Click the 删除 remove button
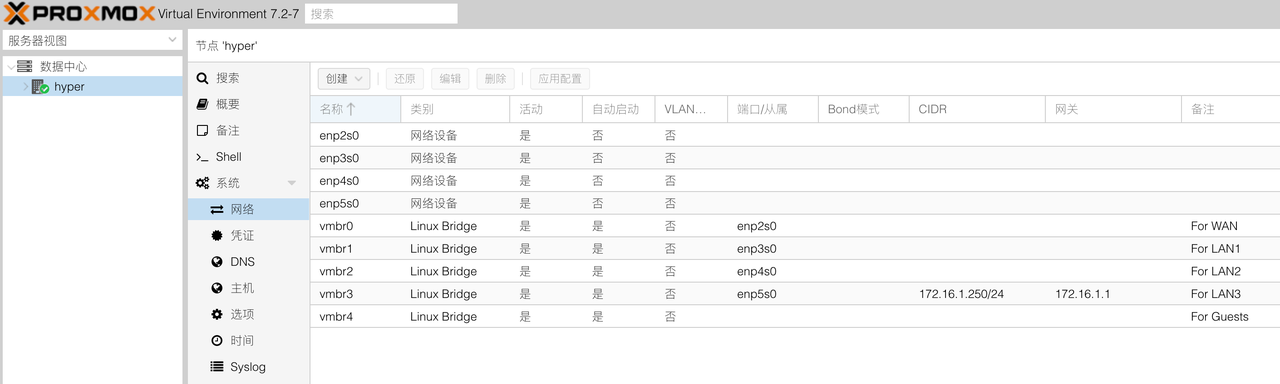 (496, 79)
